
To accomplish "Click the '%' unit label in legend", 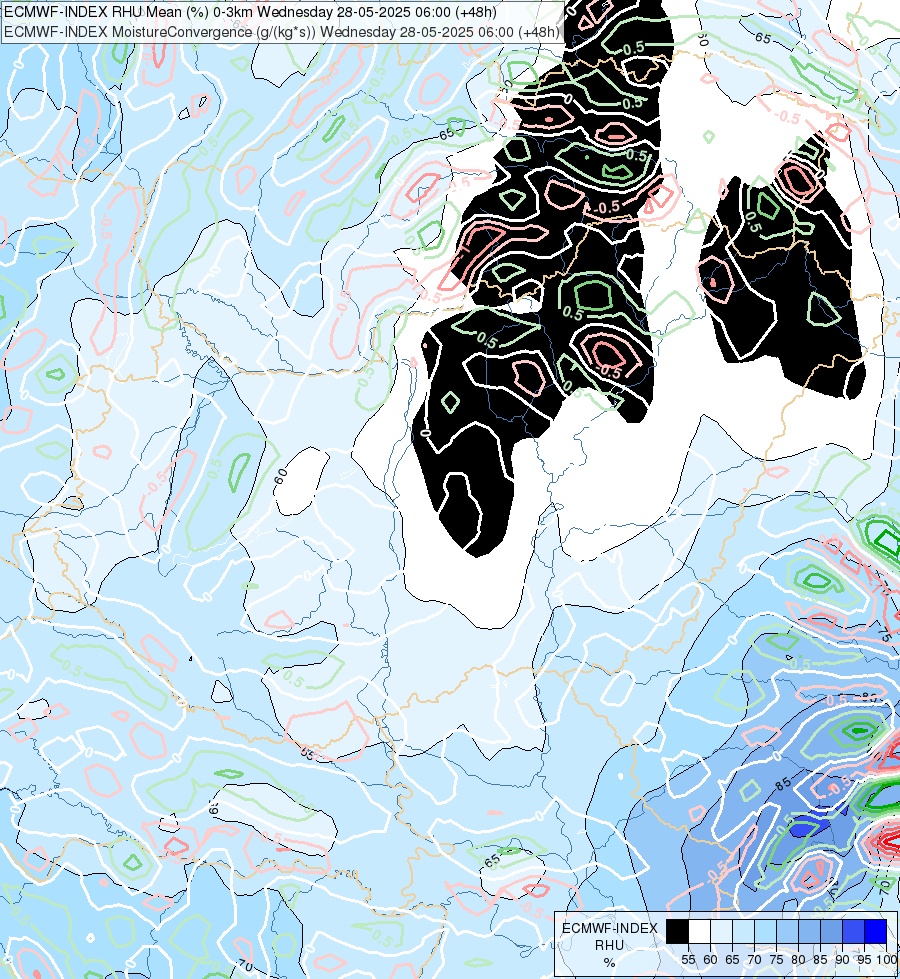I will [x=610, y=962].
